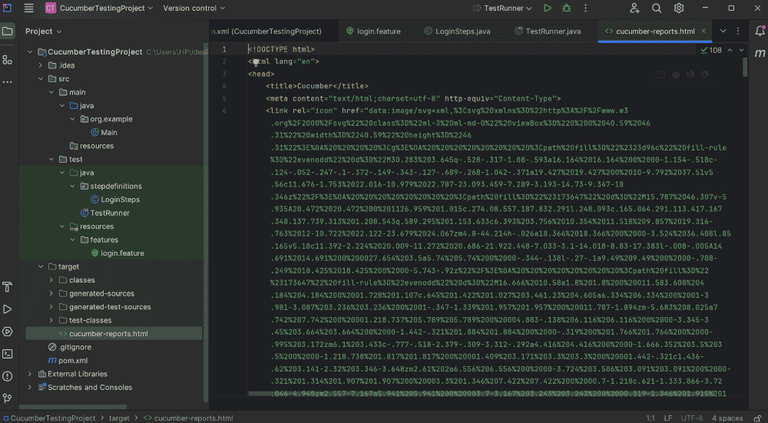Viewport: 768px width, 423px height.
Task: Expand the generated-sources folder arrow
Action: point(51,293)
